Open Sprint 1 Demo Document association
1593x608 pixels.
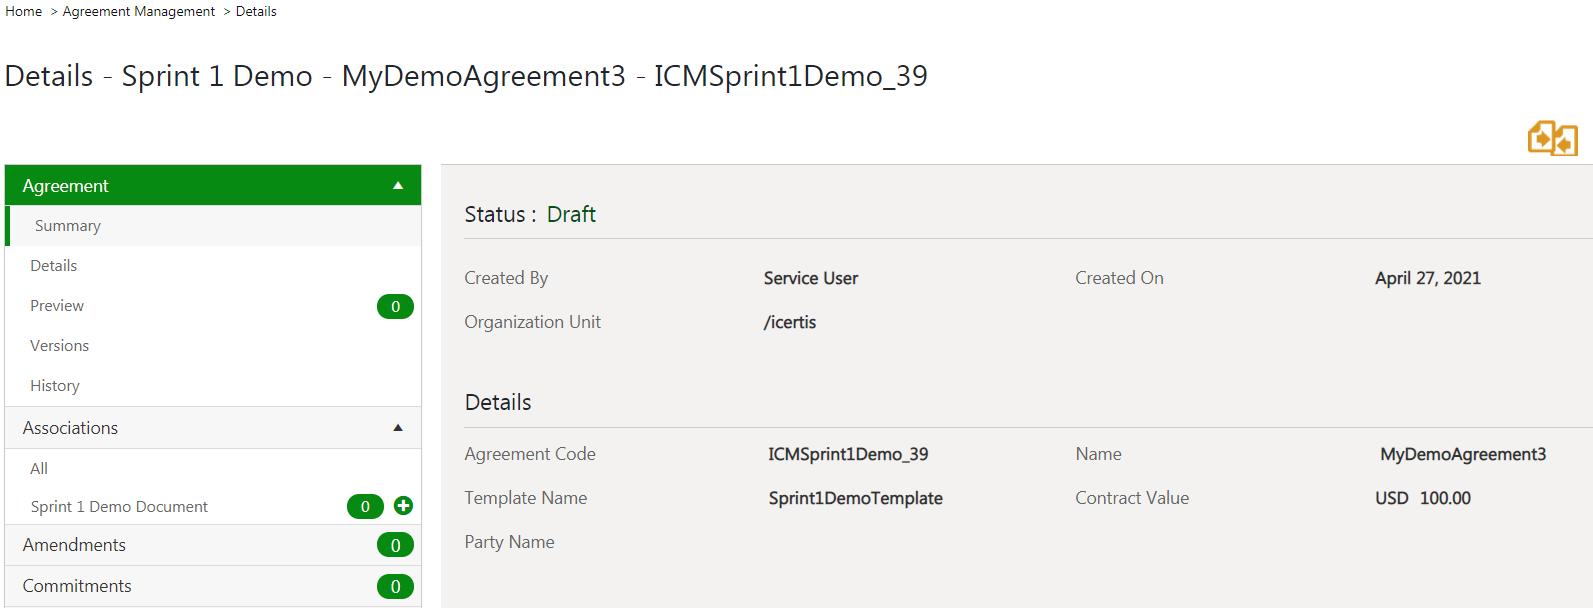119,507
